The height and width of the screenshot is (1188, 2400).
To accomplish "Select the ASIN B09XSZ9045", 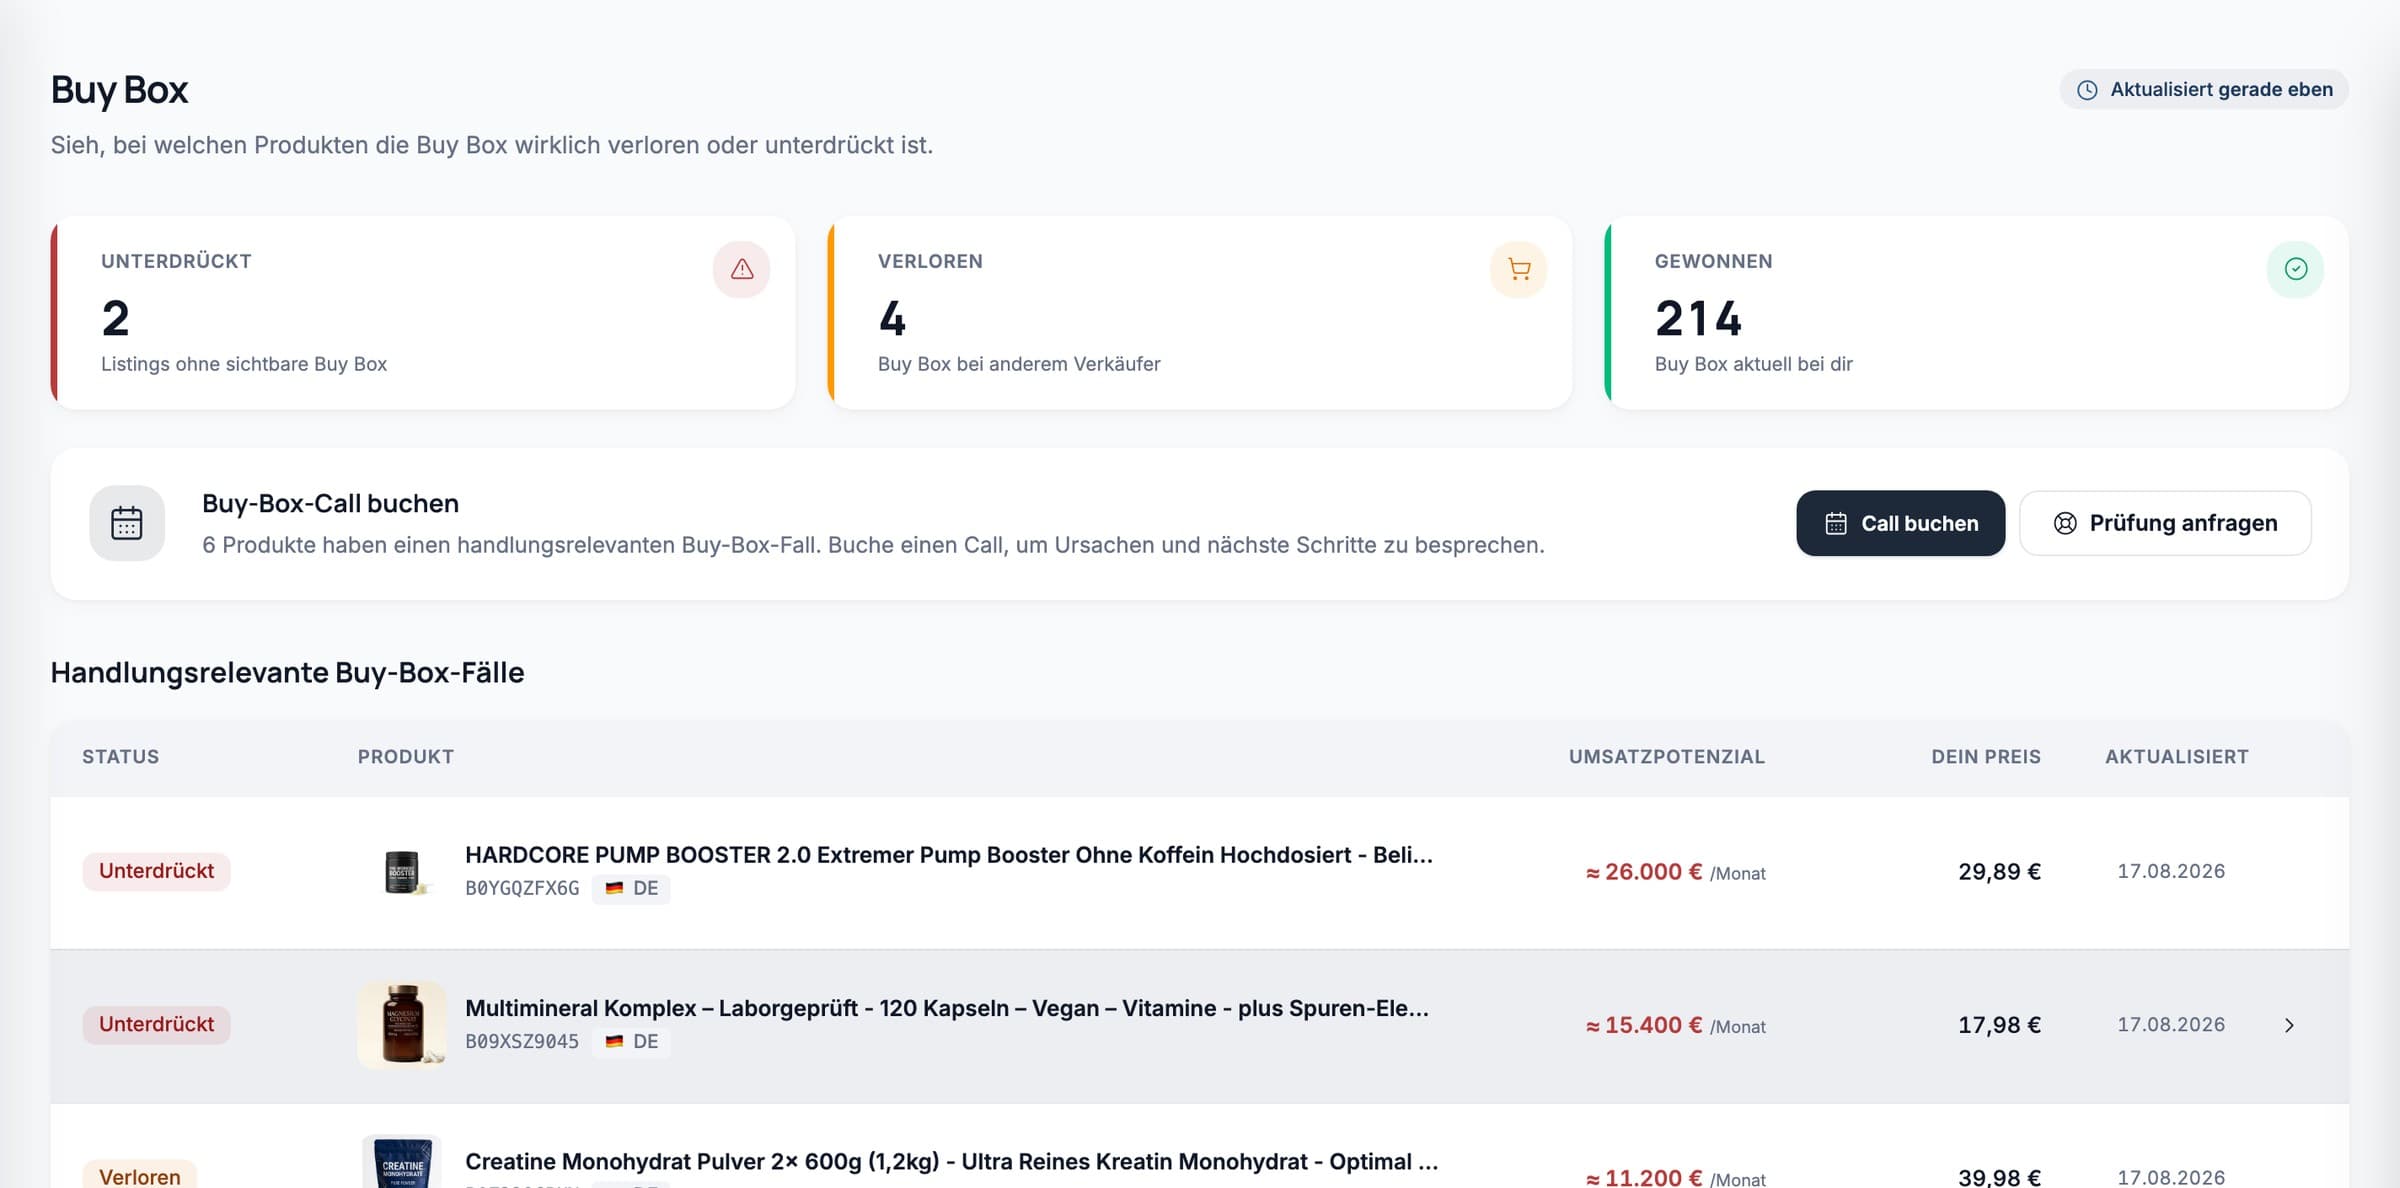I will pyautogui.click(x=522, y=1041).
